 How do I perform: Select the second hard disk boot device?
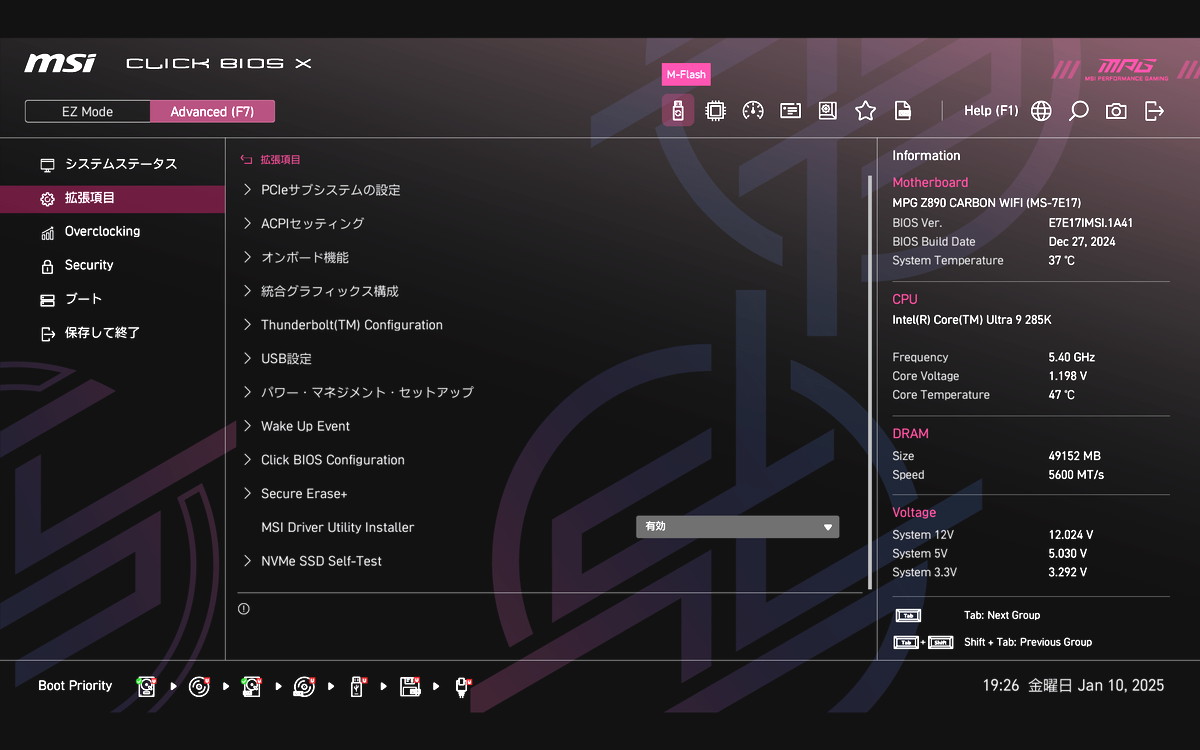click(x=251, y=686)
